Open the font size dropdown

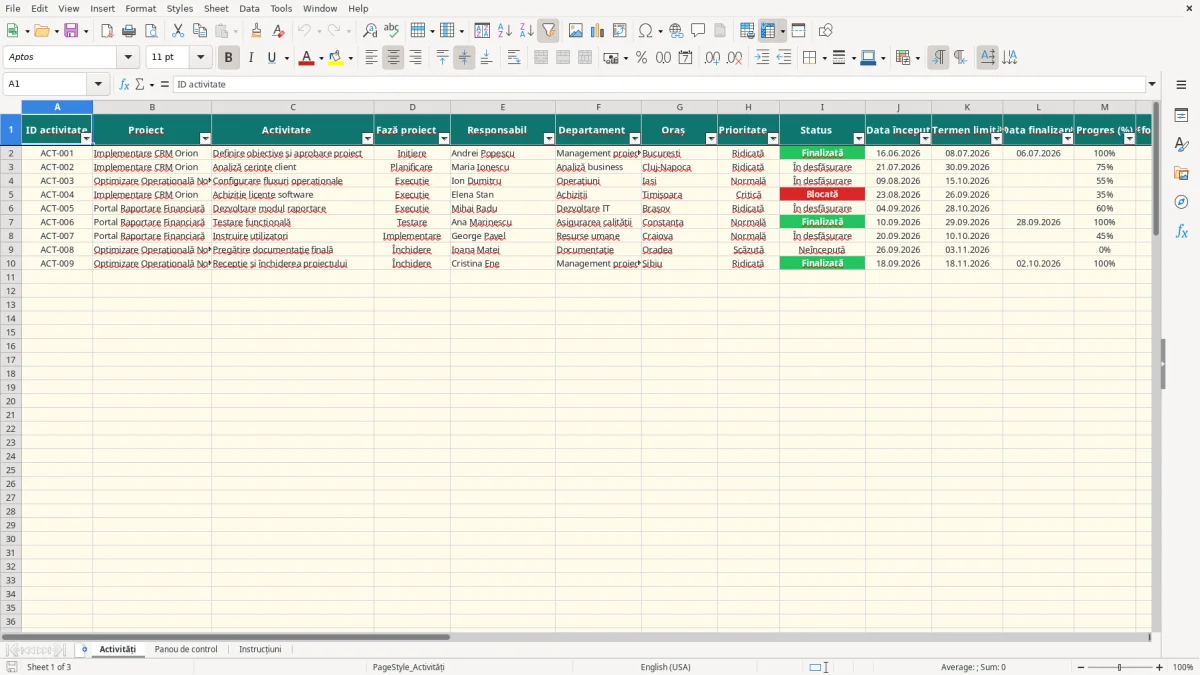point(201,58)
